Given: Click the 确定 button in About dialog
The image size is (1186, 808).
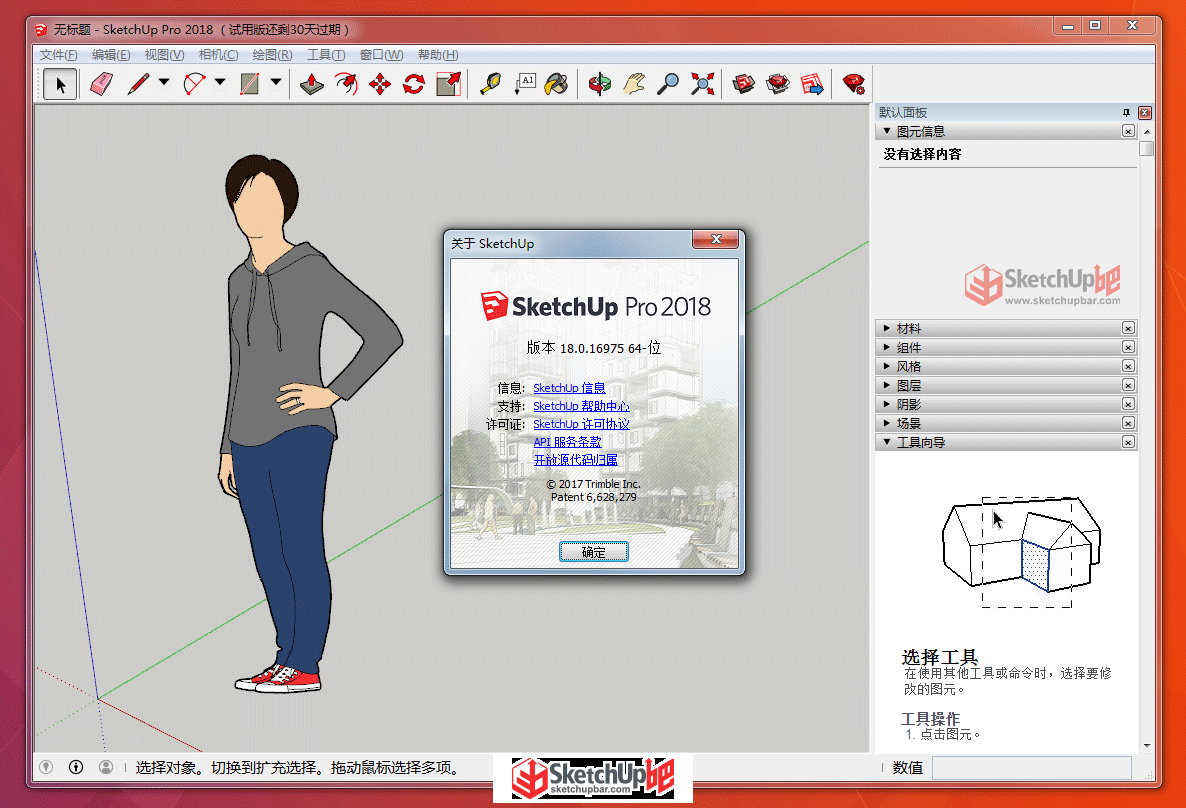Looking at the screenshot, I should pos(594,552).
